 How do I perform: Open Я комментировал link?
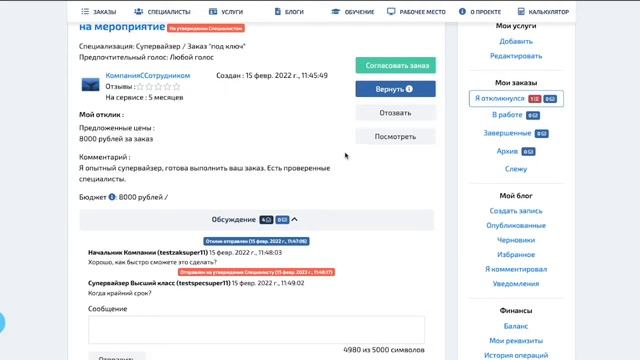tap(516, 269)
